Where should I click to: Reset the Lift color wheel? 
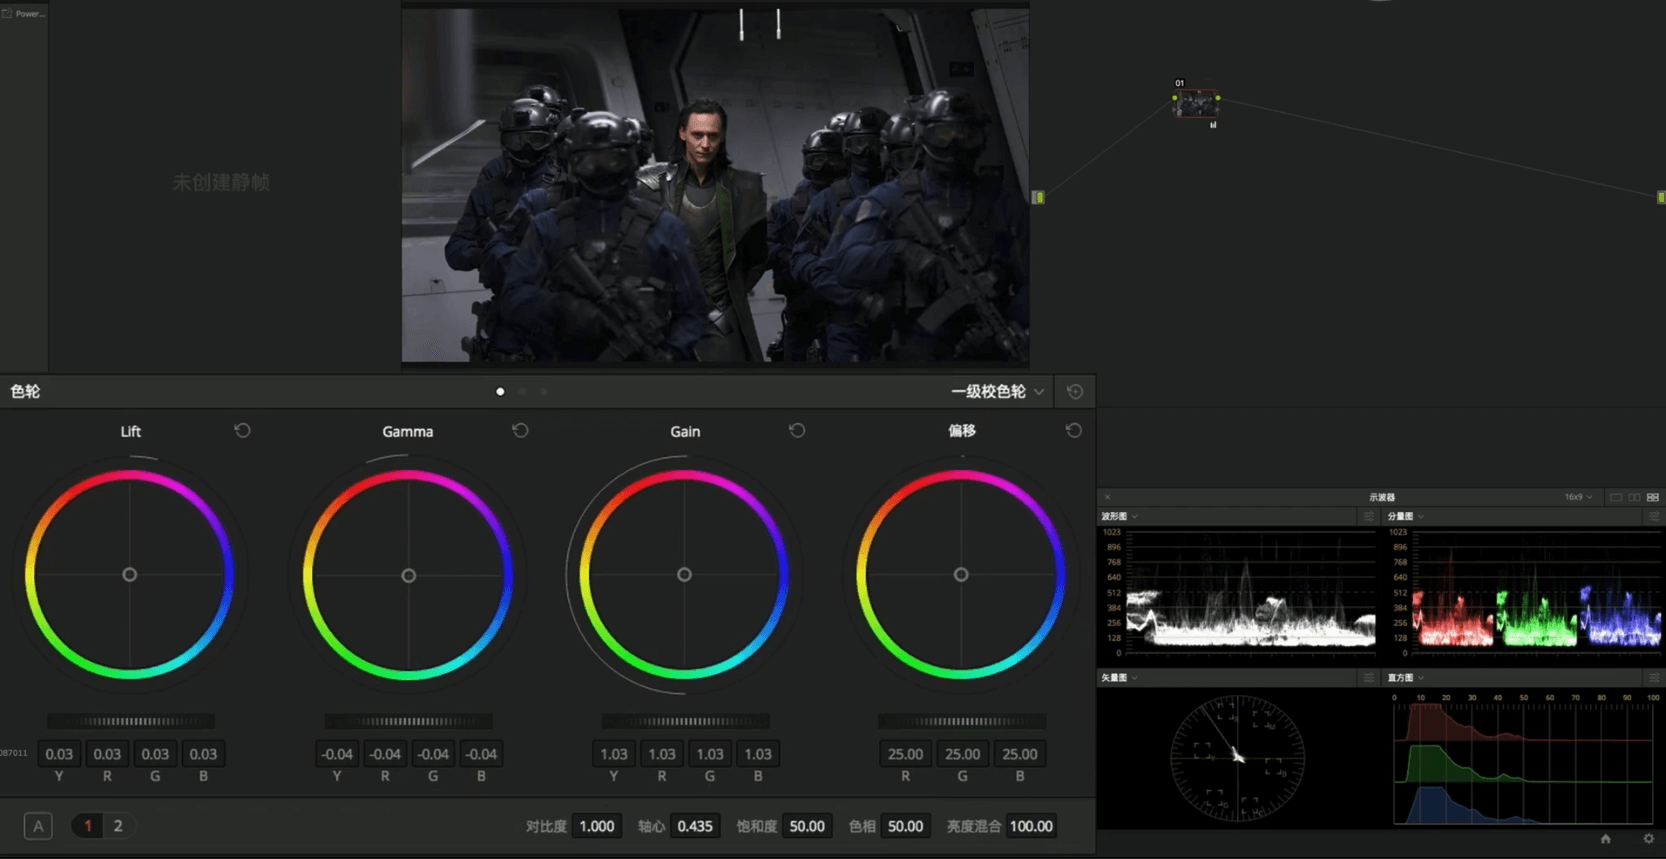pyautogui.click(x=242, y=430)
